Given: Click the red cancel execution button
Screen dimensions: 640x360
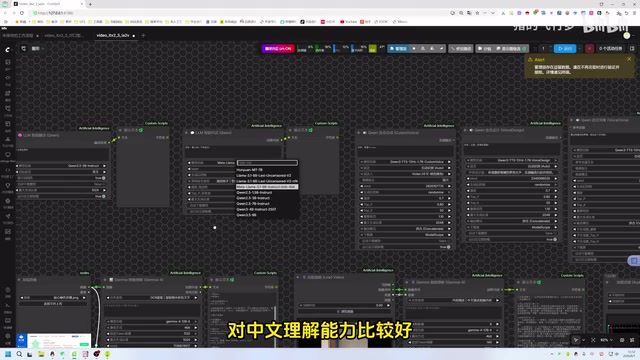Looking at the screenshot, I should pos(589,49).
